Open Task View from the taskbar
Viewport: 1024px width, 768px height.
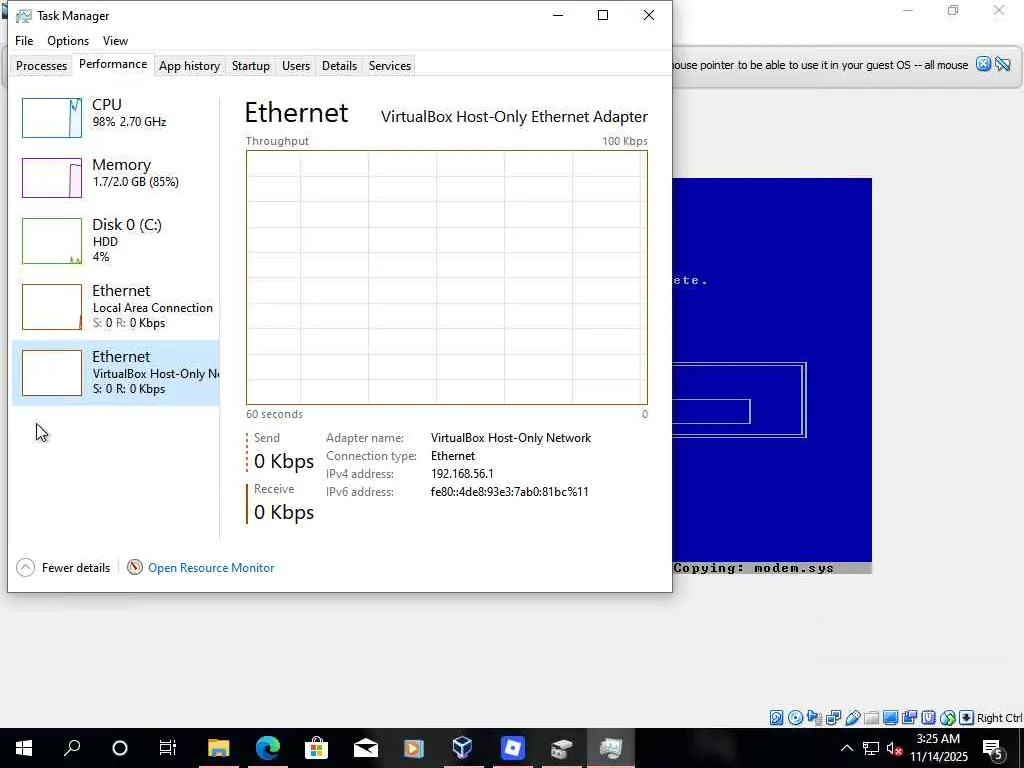point(168,748)
